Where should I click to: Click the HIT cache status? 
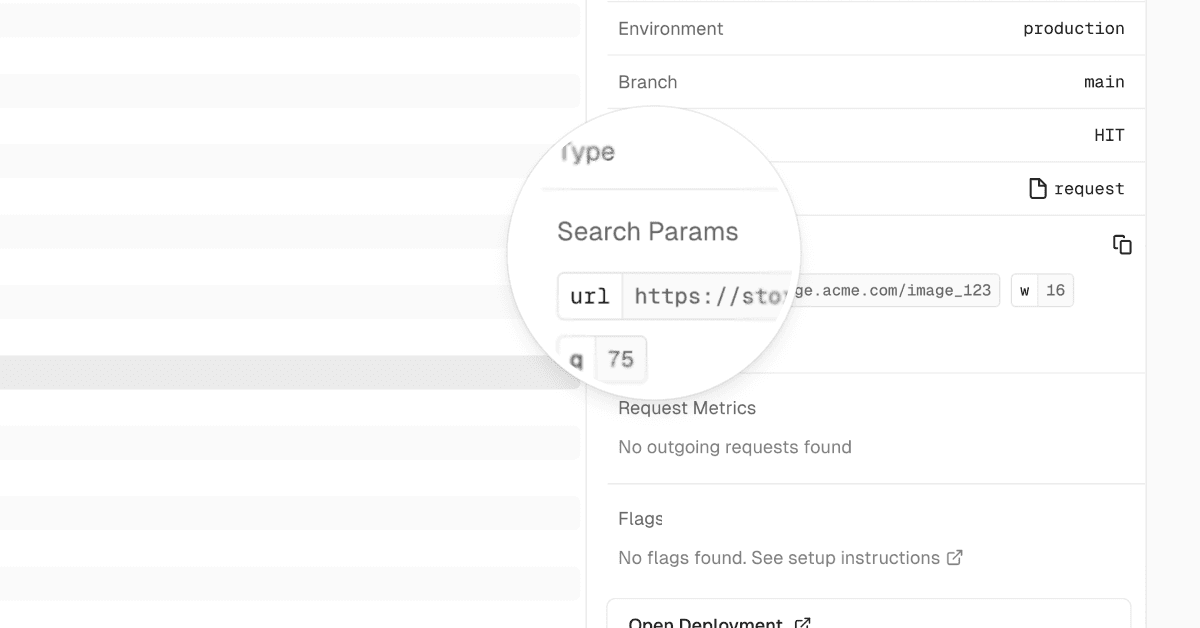point(1109,136)
